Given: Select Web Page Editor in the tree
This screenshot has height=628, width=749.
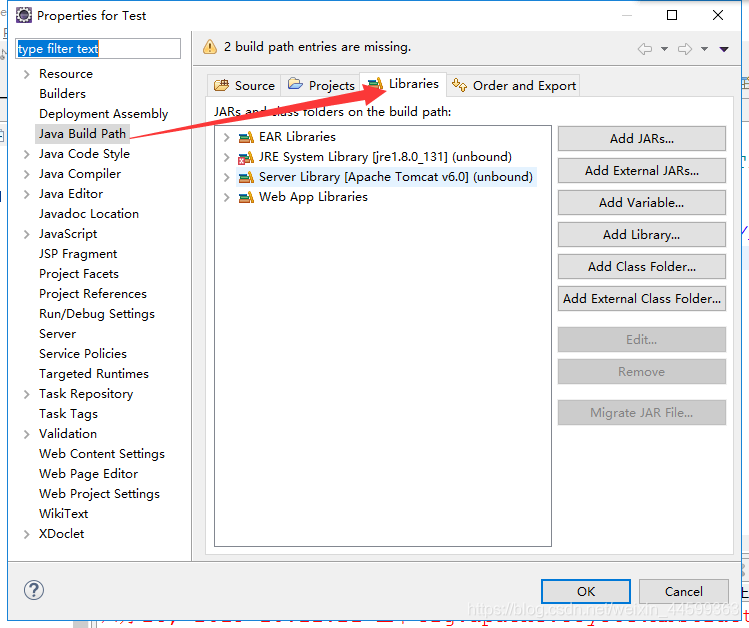Looking at the screenshot, I should (x=88, y=474).
